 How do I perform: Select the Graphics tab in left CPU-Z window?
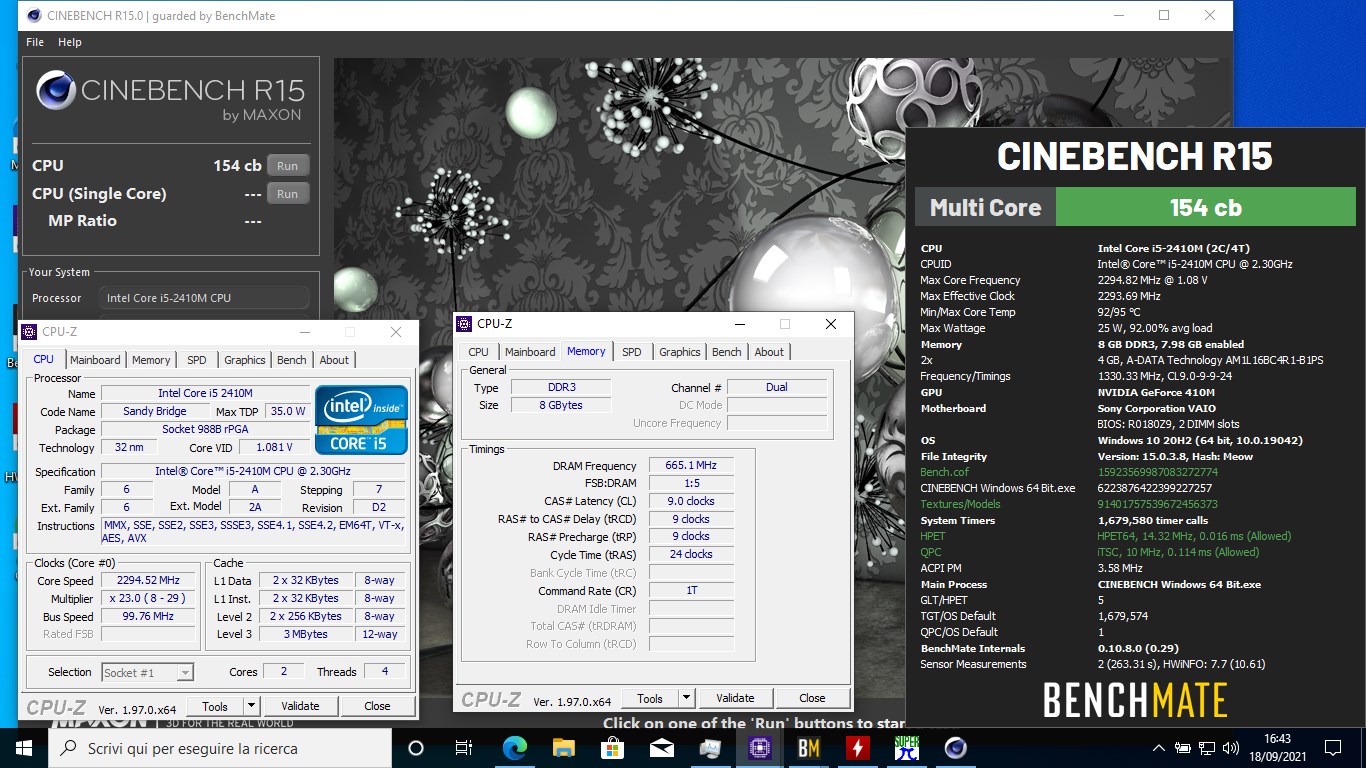click(x=245, y=360)
